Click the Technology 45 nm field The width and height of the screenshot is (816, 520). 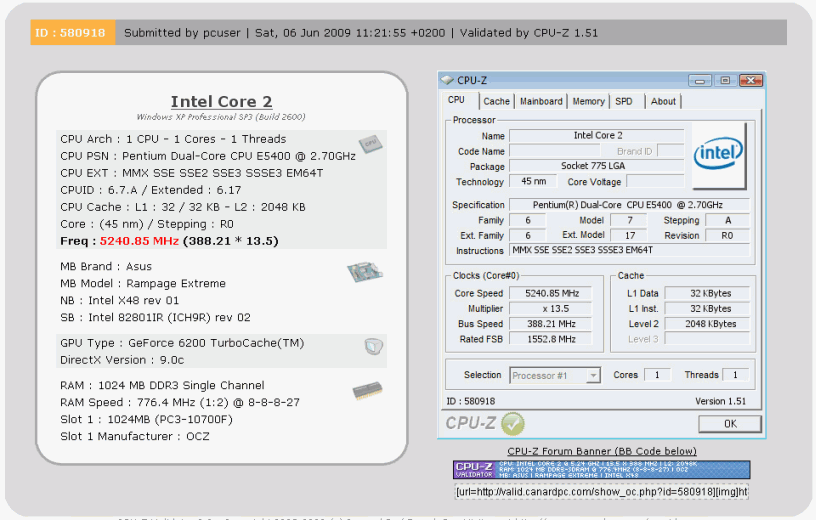point(533,181)
